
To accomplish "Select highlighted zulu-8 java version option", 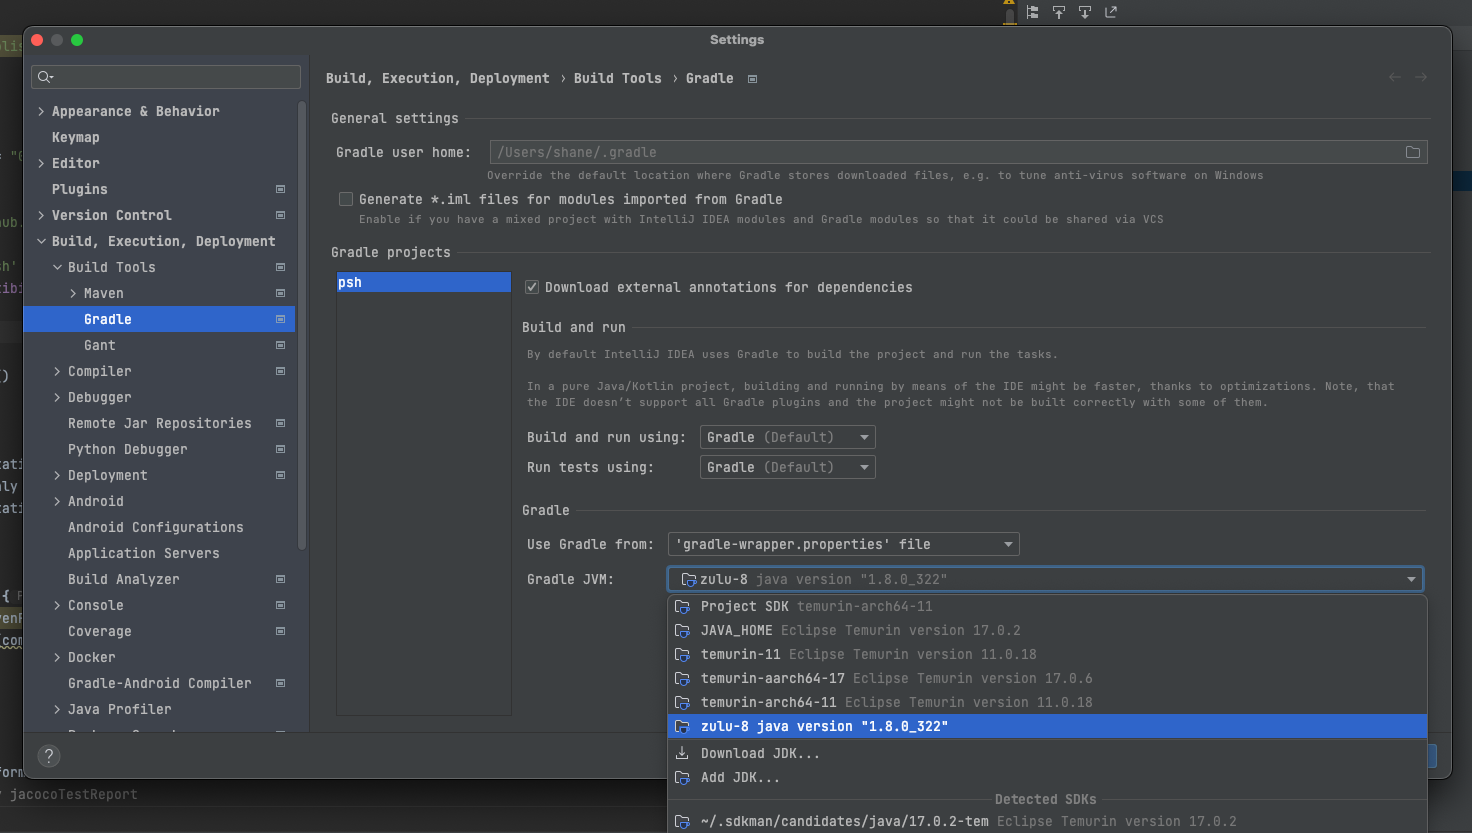I will (1047, 726).
